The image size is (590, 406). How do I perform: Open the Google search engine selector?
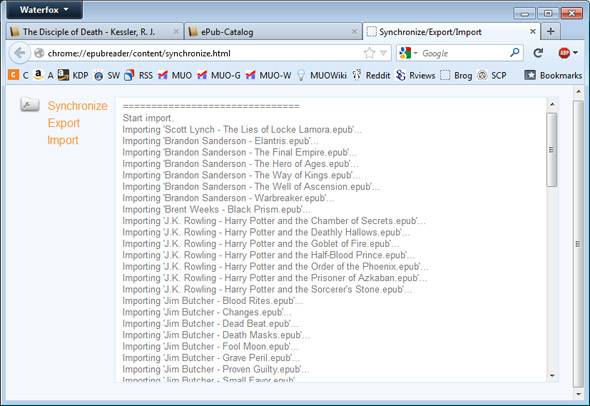coord(408,53)
